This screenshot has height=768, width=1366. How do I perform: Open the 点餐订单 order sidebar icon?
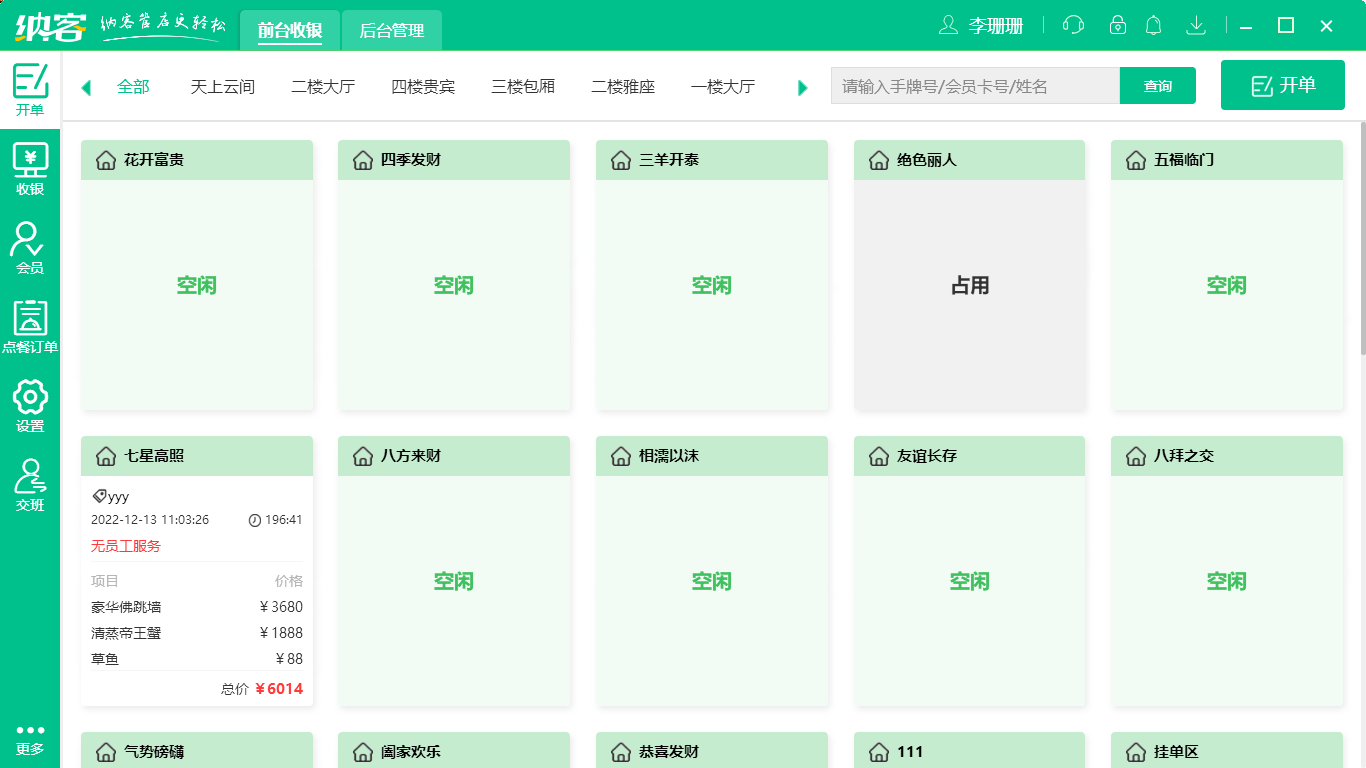coord(30,326)
